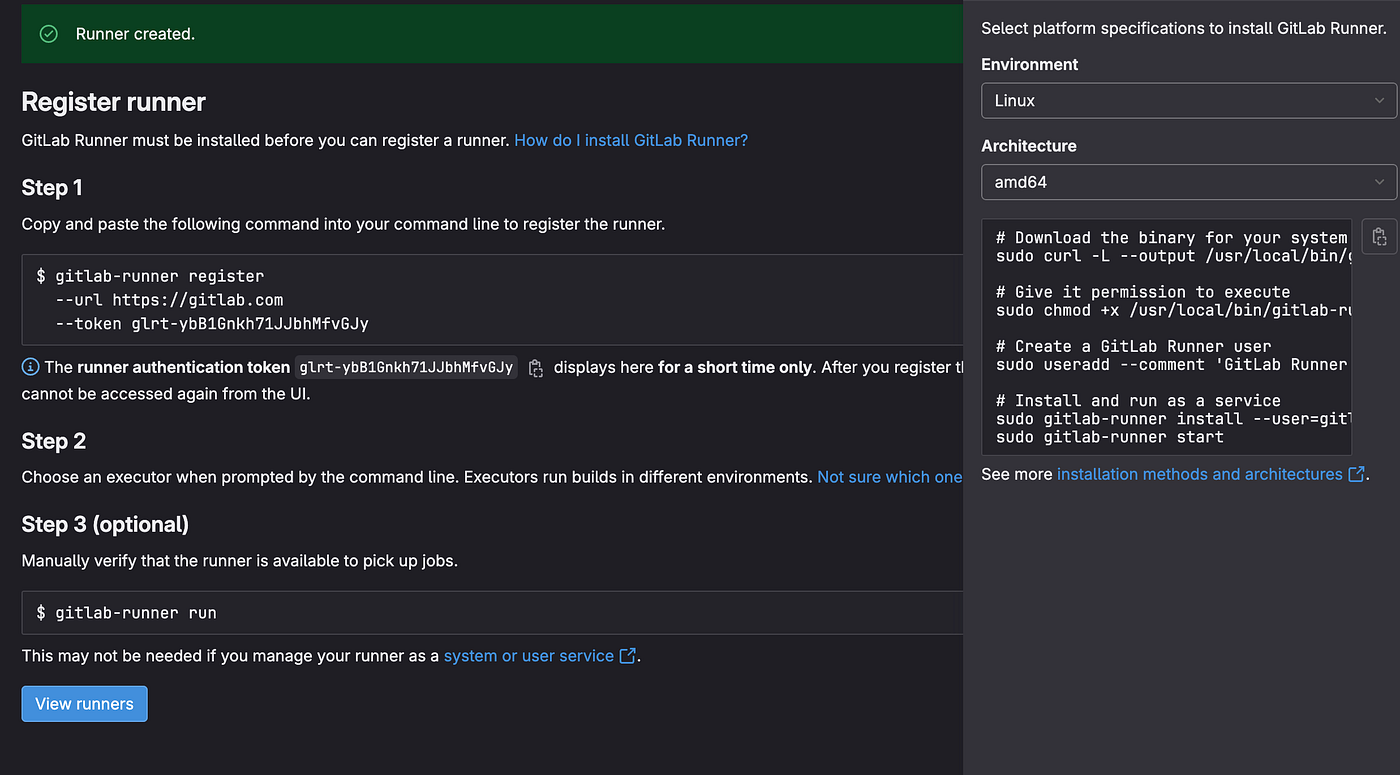The image size is (1400, 775).
Task: Open the How do I install GitLab Runner link
Action: 631,140
